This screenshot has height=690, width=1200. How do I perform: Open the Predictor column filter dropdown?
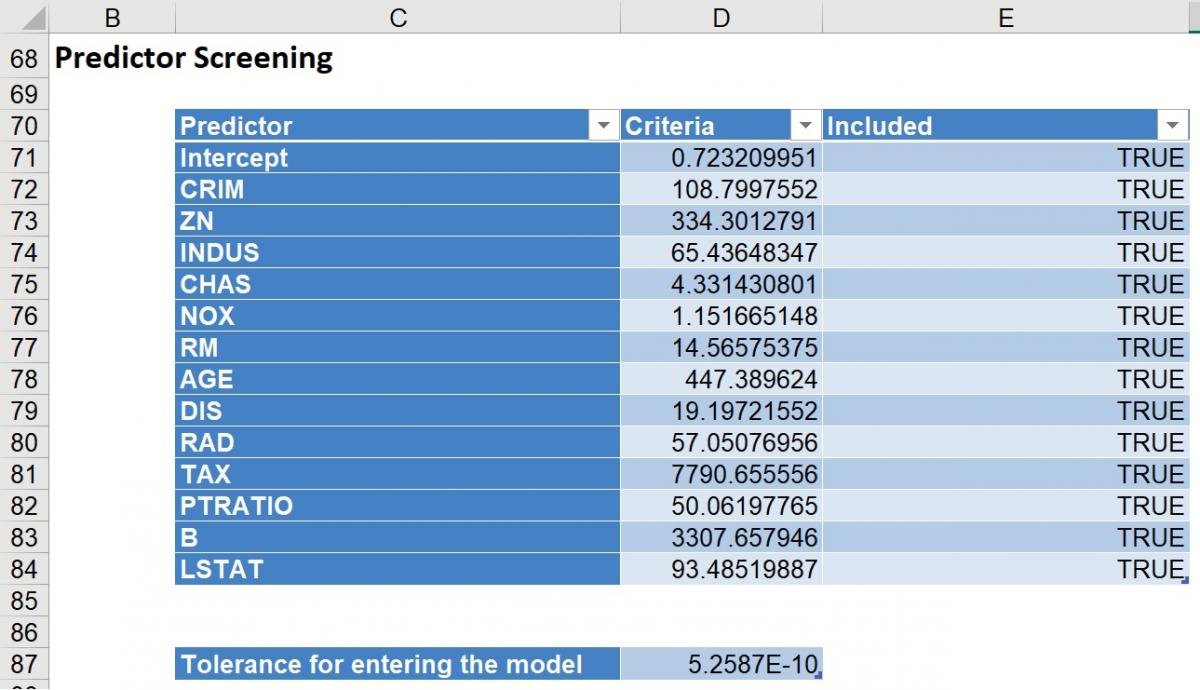[603, 126]
